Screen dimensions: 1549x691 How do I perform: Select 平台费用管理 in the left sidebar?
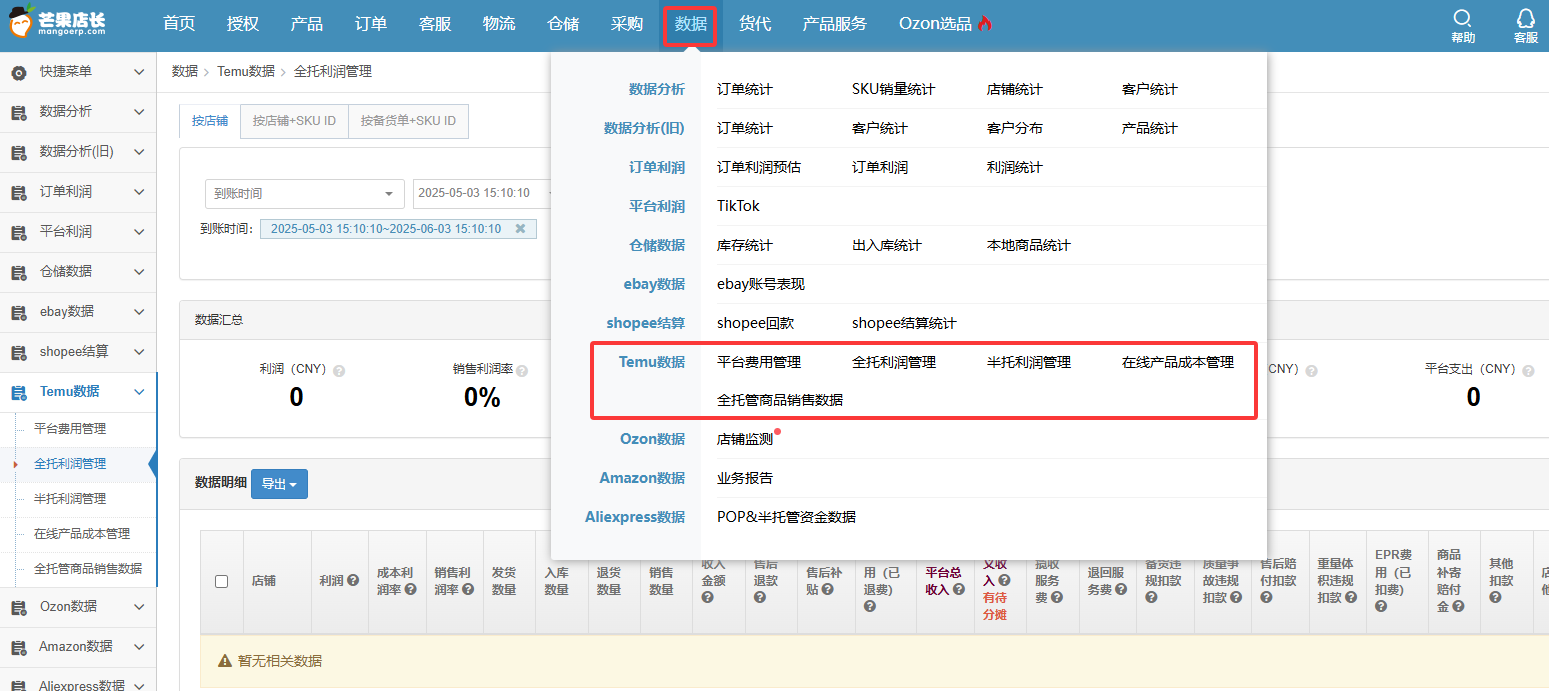[x=70, y=429]
